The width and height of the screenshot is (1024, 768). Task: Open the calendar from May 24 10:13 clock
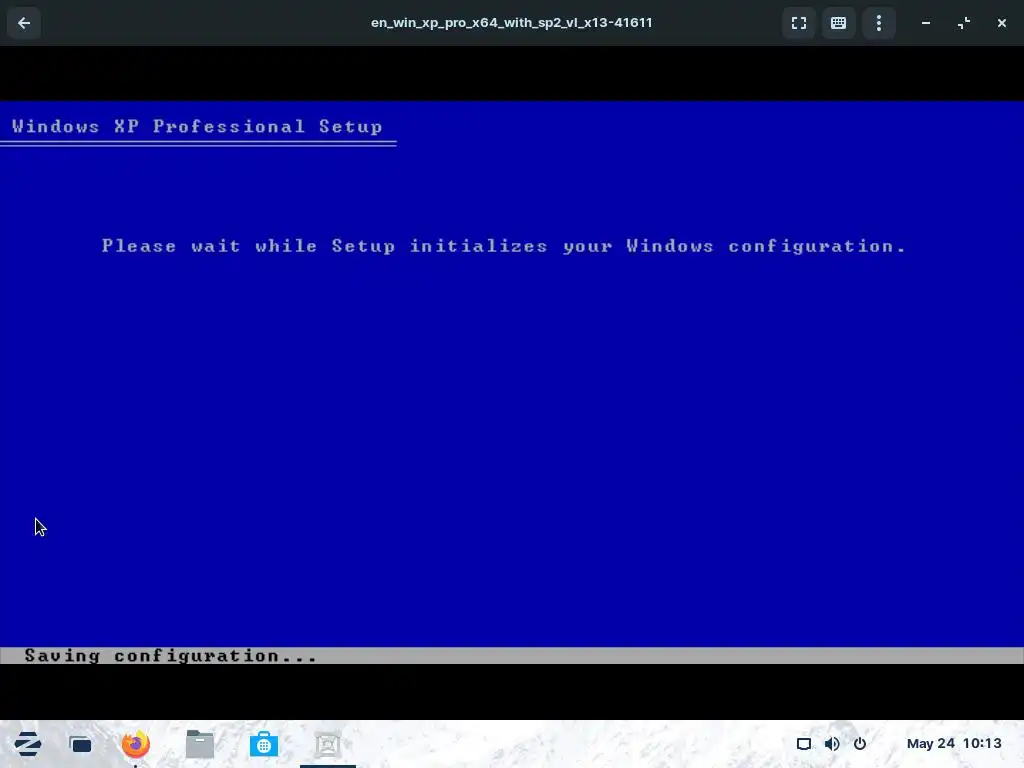(x=954, y=744)
